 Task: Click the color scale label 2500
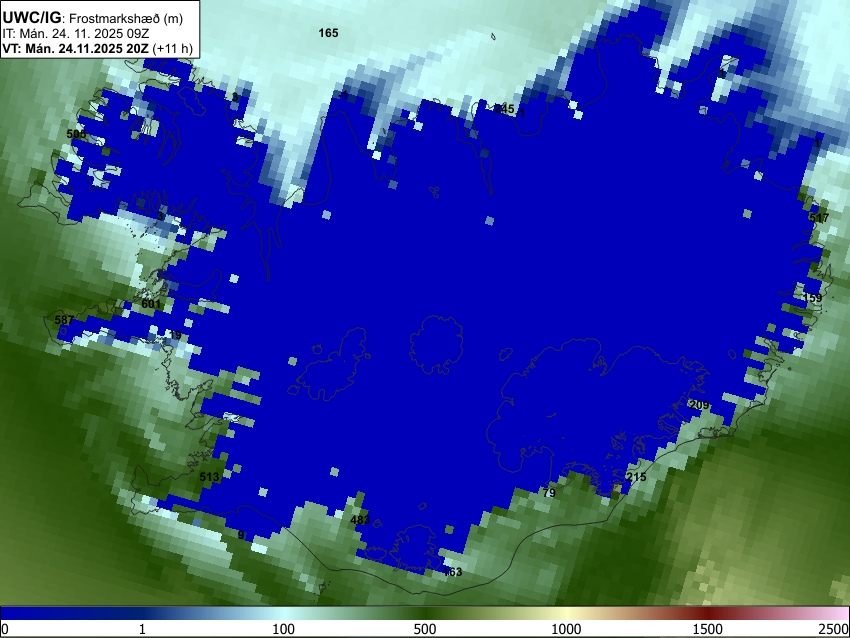[834, 629]
